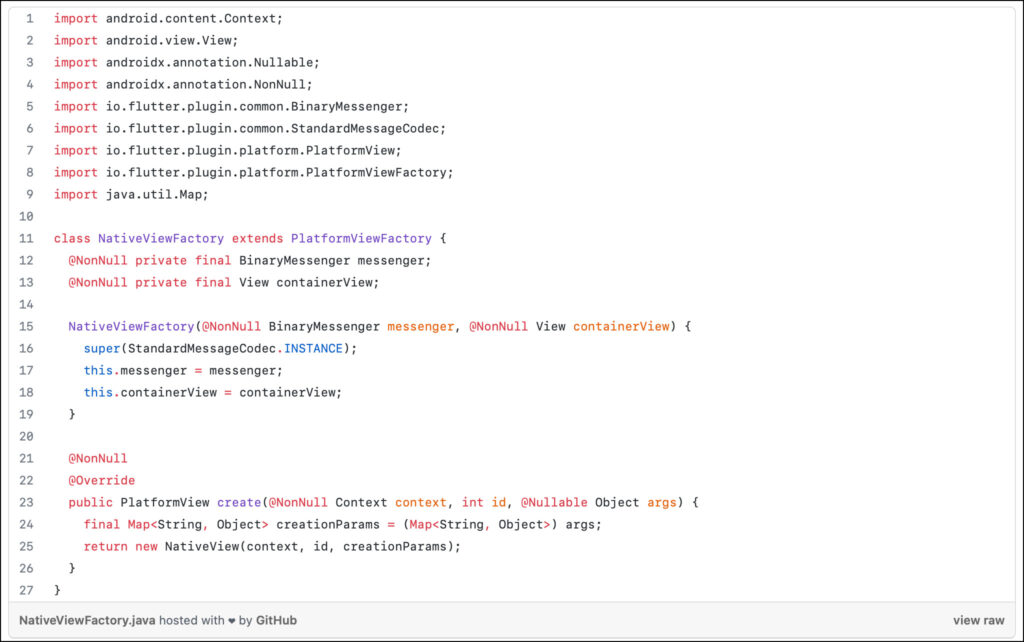Click the heart icon in gist footer
Screen dimensions: 1024x642
click(232, 620)
